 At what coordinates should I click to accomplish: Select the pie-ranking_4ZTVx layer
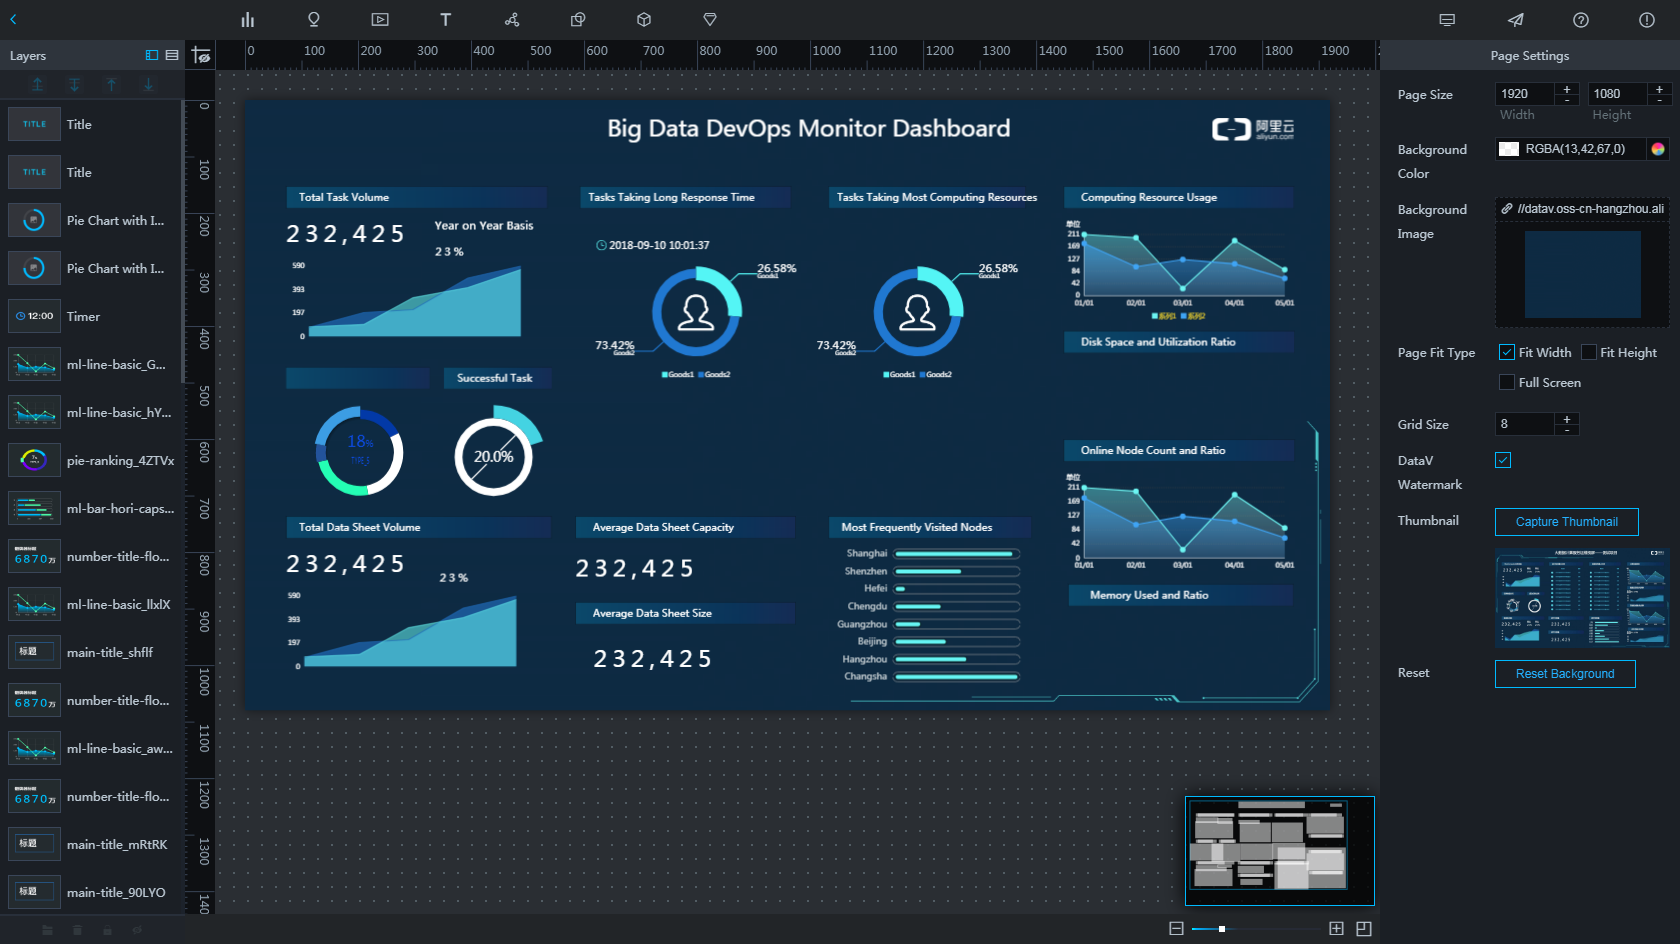(x=120, y=461)
